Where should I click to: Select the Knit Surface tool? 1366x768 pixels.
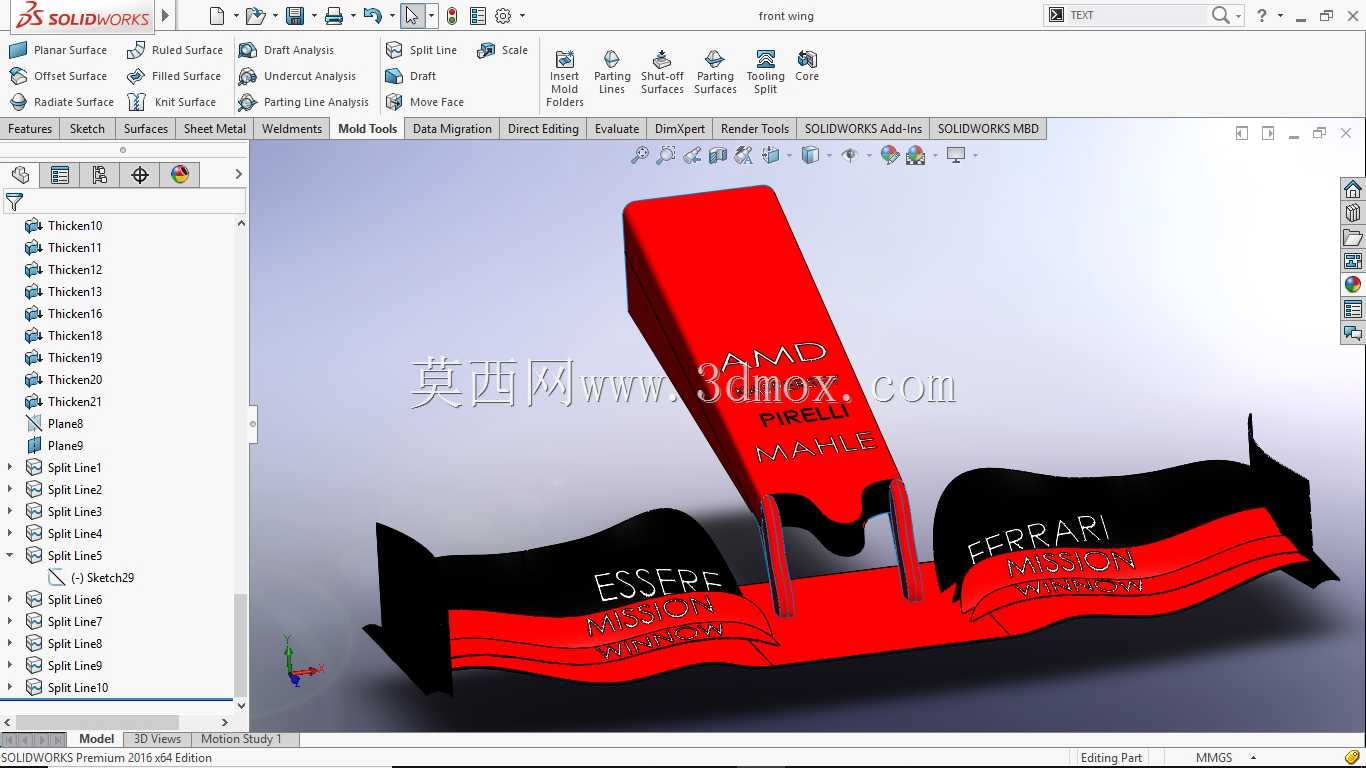click(171, 102)
